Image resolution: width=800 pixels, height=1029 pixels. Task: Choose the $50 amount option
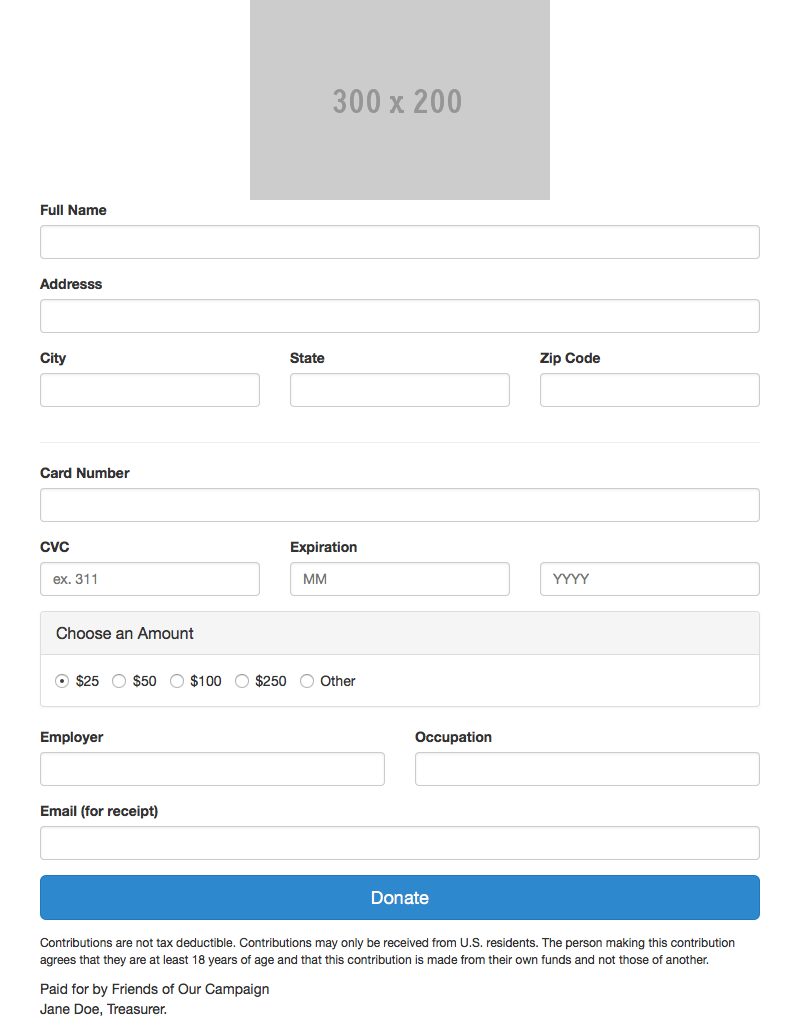point(119,681)
